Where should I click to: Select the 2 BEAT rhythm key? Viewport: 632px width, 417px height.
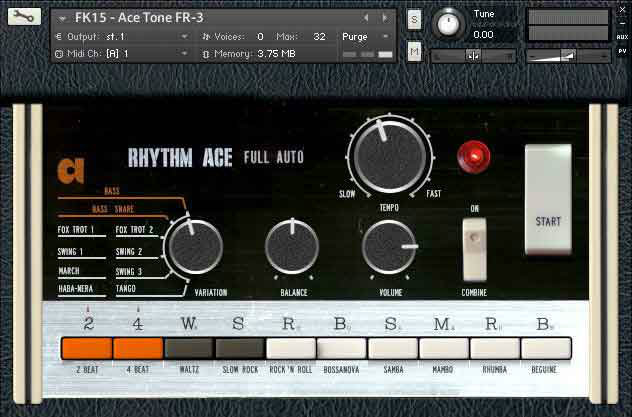[x=87, y=348]
